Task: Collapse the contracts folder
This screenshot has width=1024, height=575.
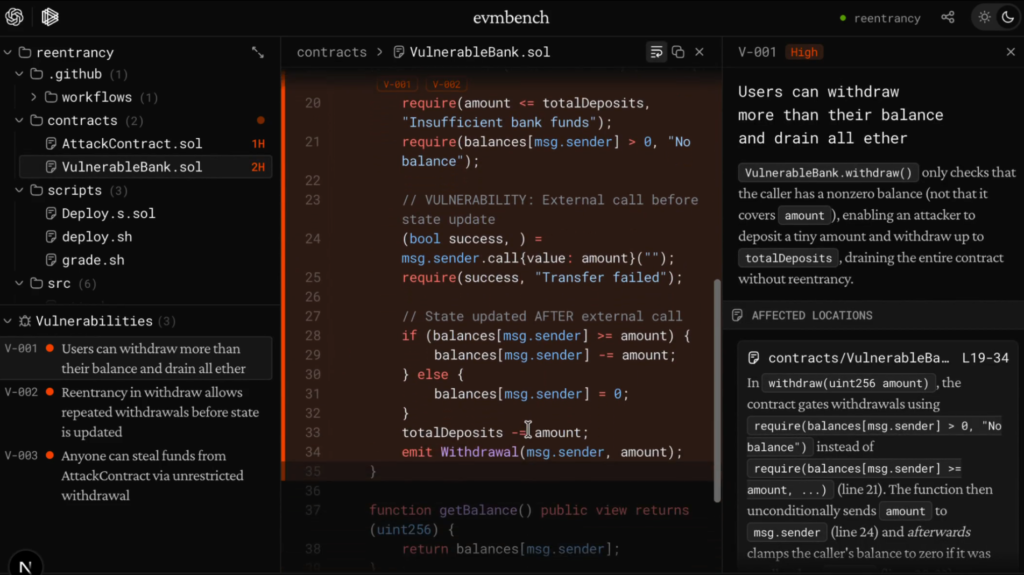Action: click(19, 120)
